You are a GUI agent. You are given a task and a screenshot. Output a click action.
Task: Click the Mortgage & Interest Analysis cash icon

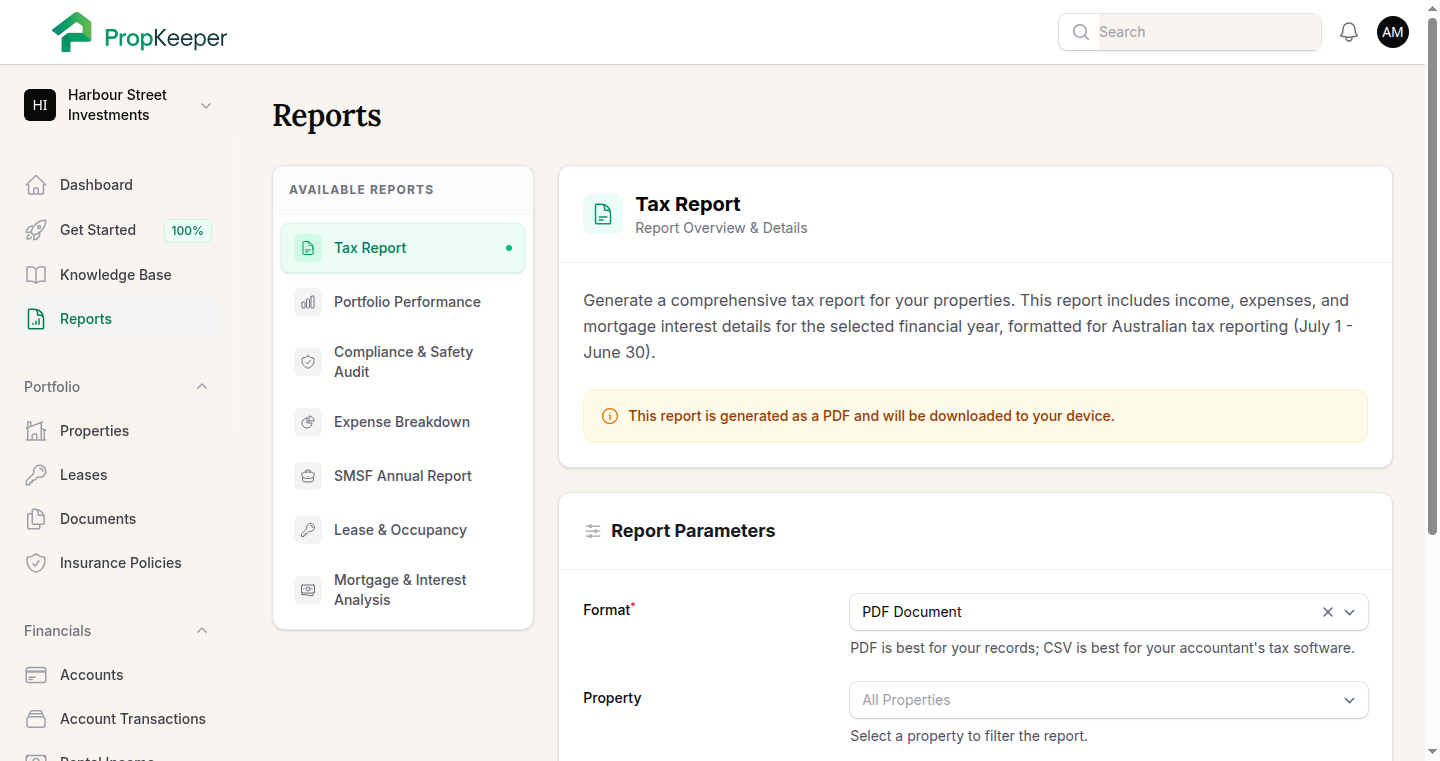308,590
